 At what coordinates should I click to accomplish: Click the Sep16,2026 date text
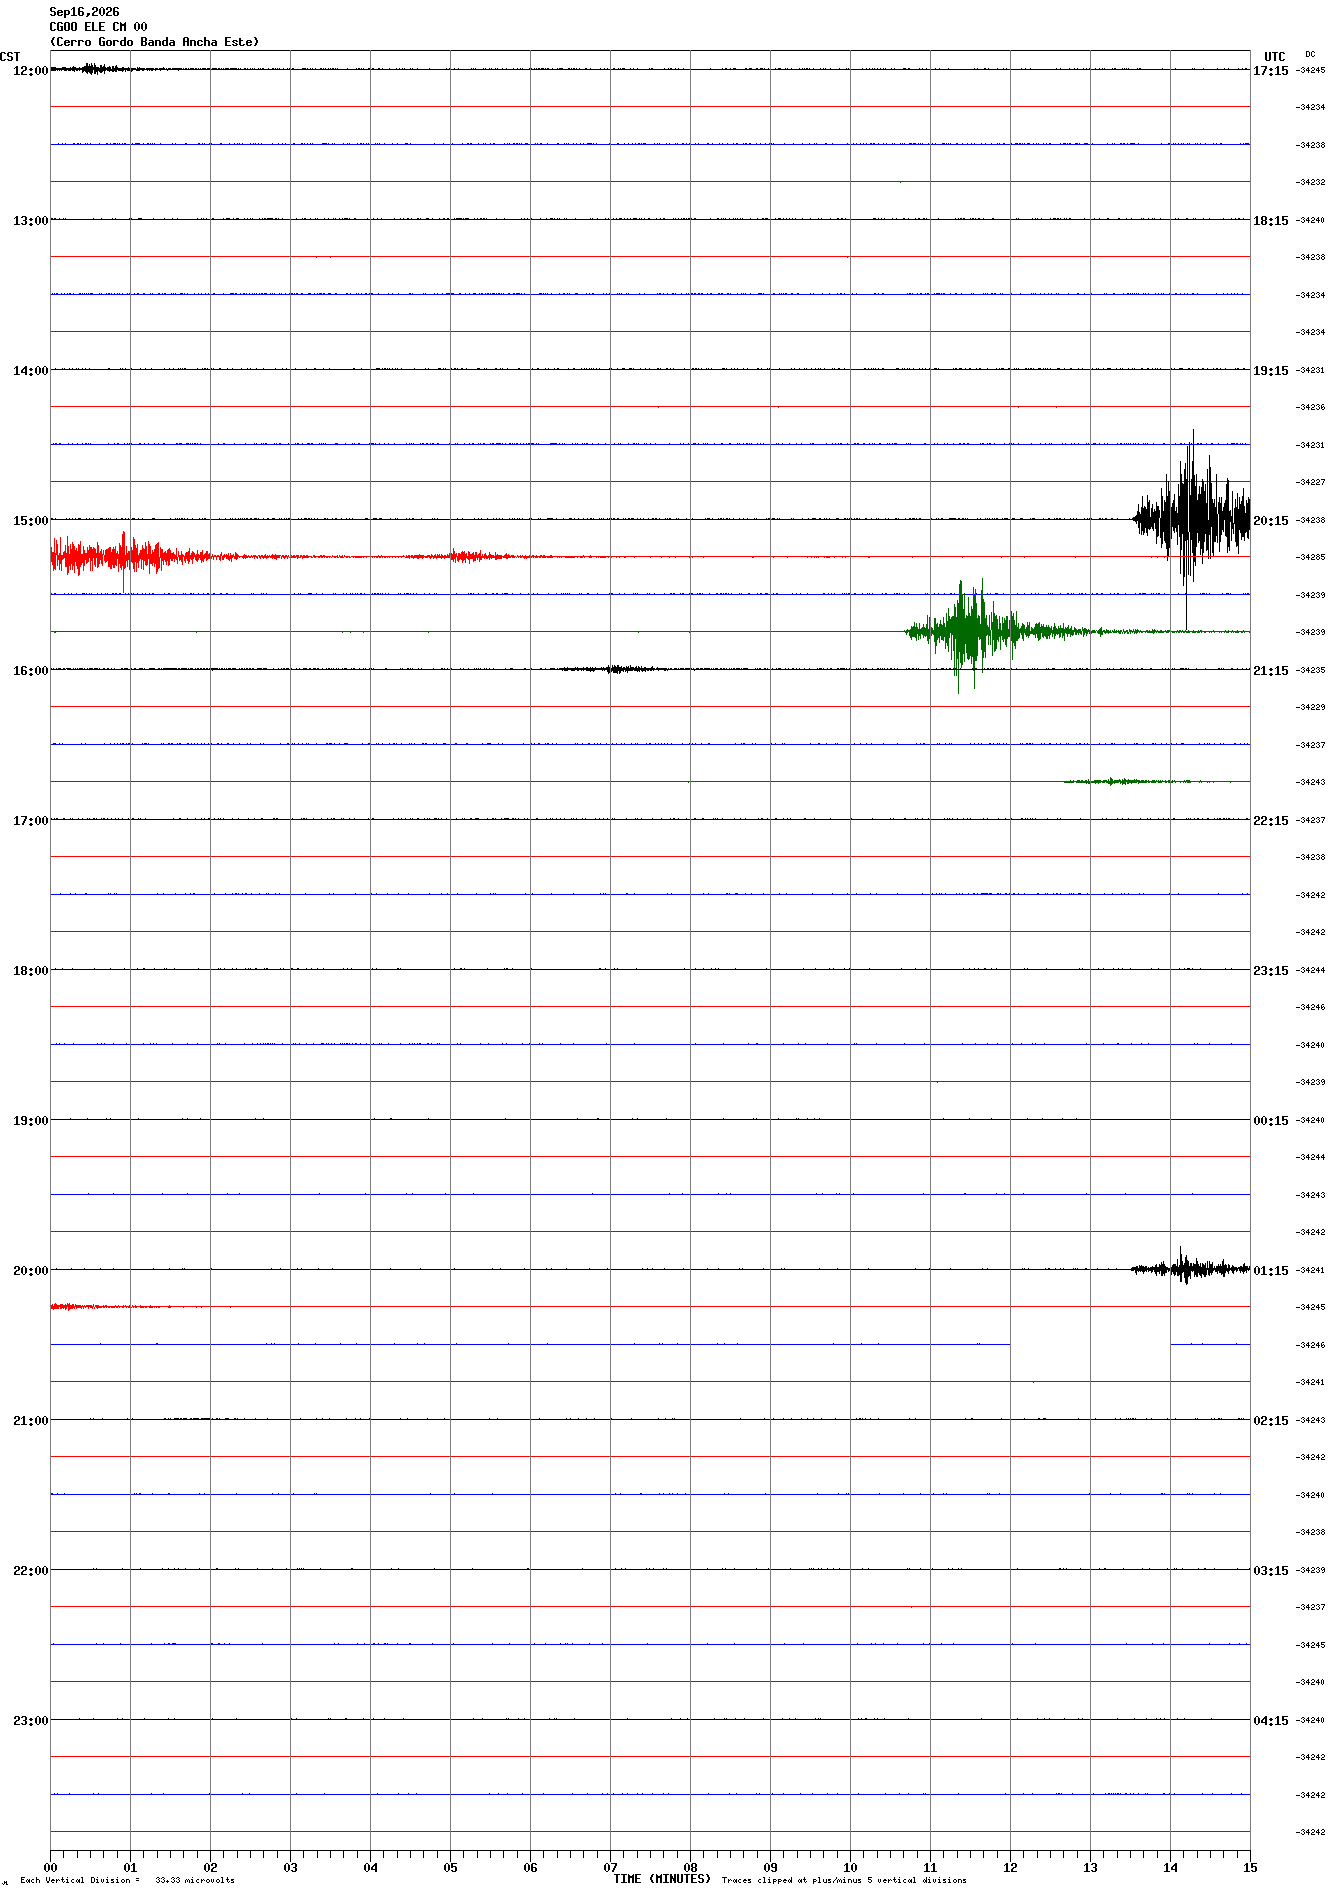pos(84,12)
